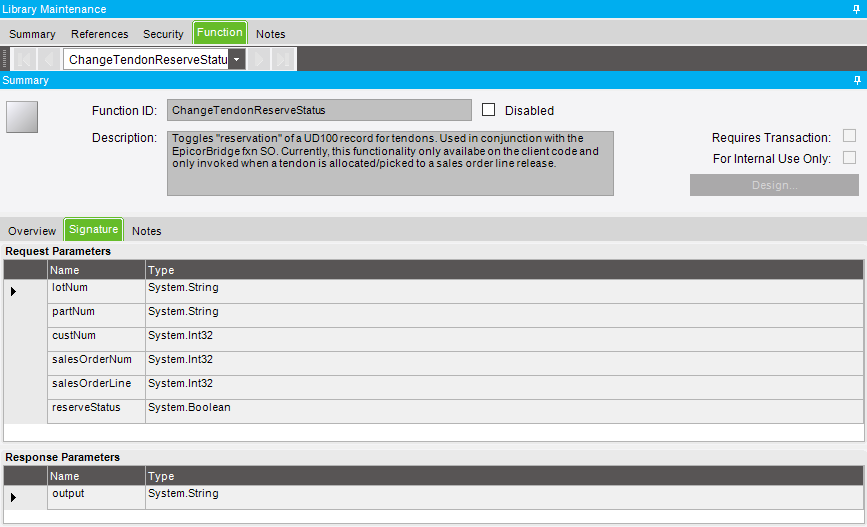The width and height of the screenshot is (867, 527).
Task: Select the reserveStatus parameter name cell
Action: [x=96, y=411]
